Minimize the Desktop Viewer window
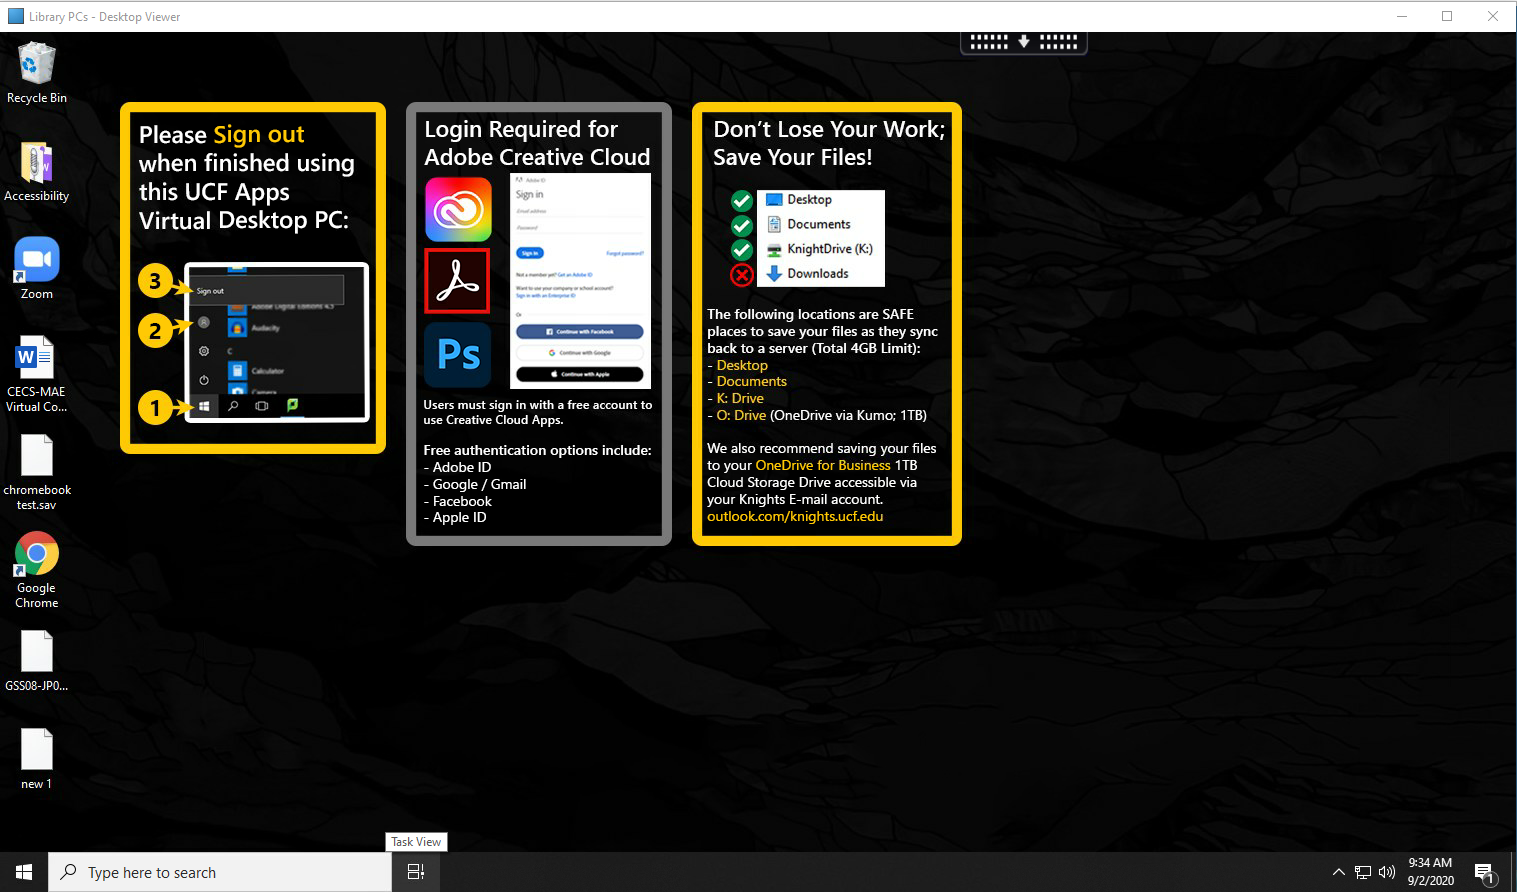1517x892 pixels. [x=1401, y=16]
